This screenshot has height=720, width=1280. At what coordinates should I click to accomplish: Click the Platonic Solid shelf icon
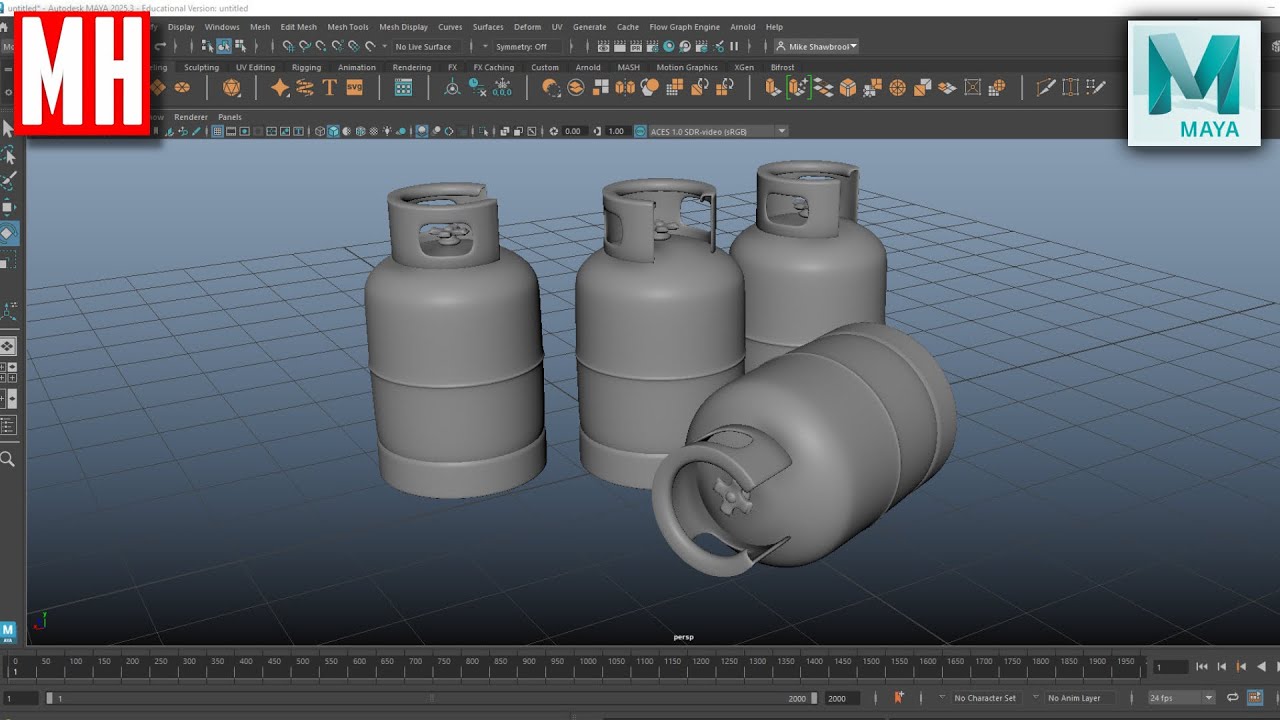[232, 88]
